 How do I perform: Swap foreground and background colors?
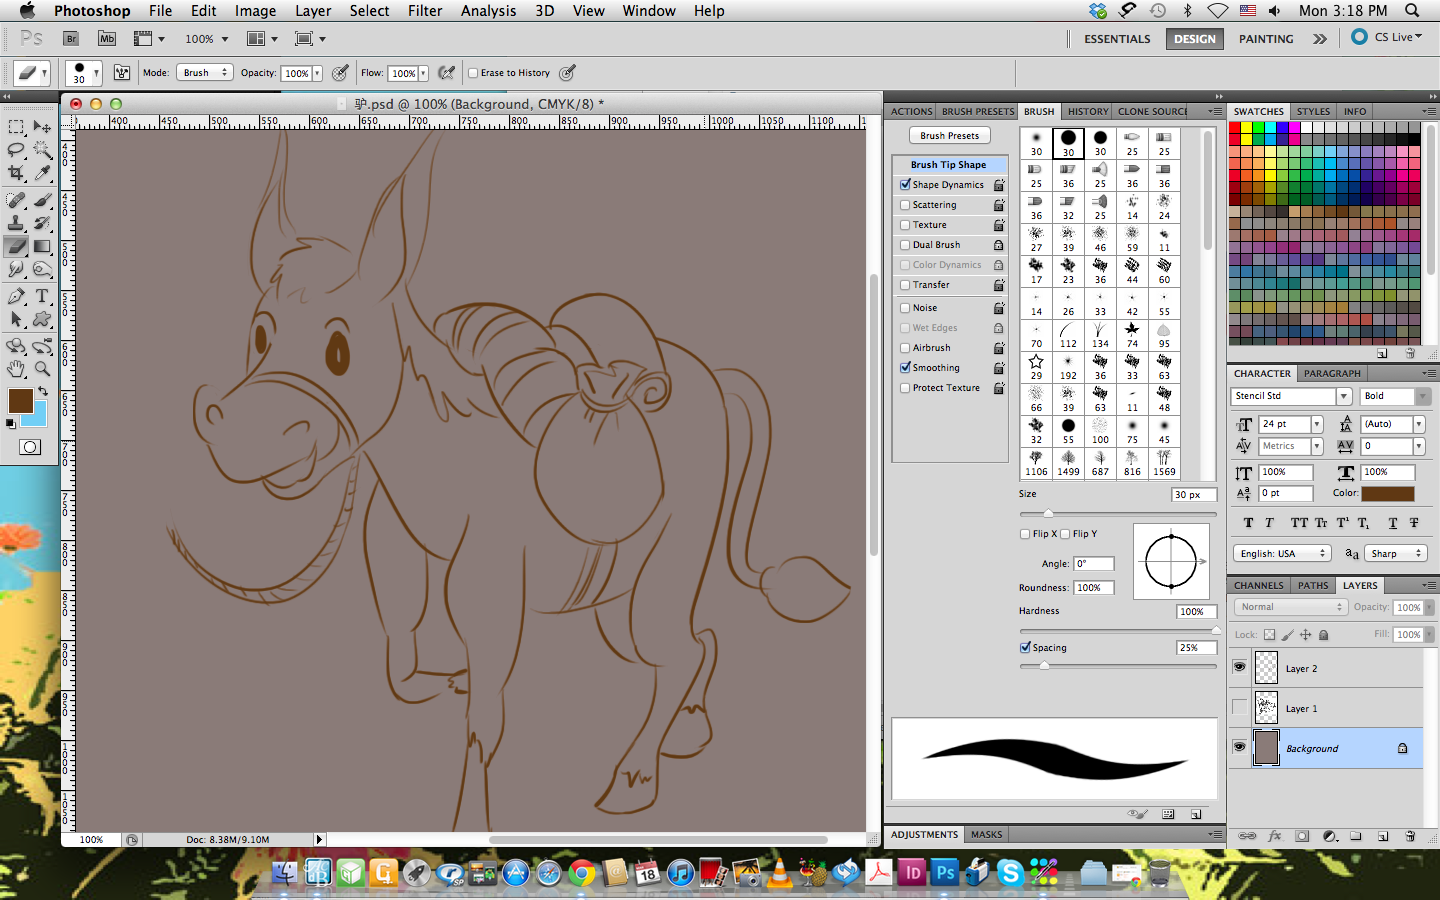point(42,389)
